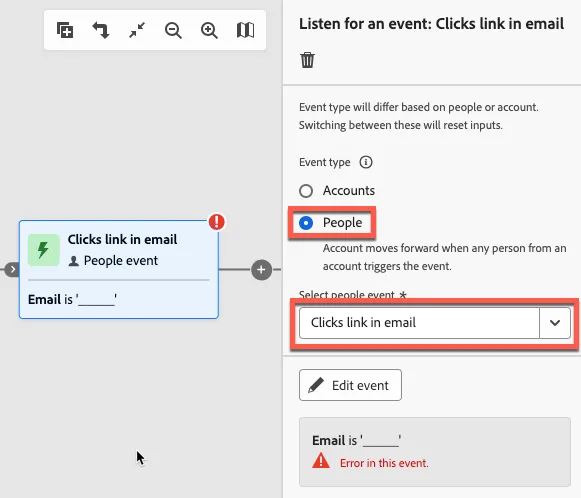Select the Clicks link in email node title
Image resolution: width=581 pixels, height=498 pixels.
point(122,239)
